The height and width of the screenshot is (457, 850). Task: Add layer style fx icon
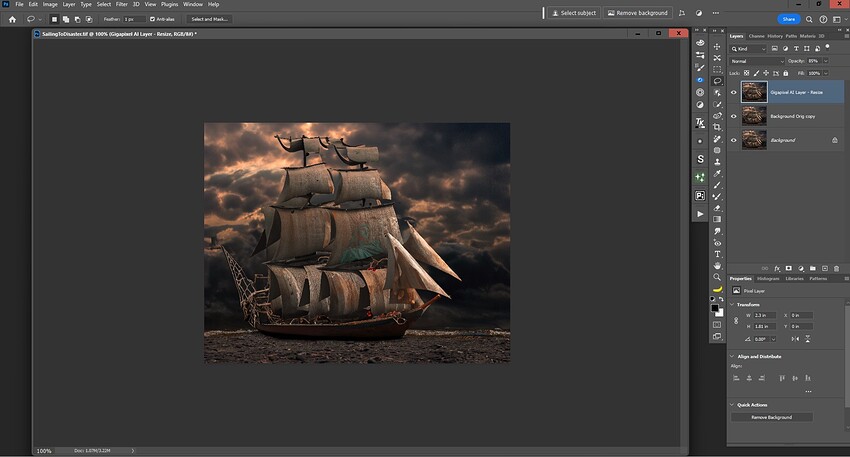(x=777, y=268)
